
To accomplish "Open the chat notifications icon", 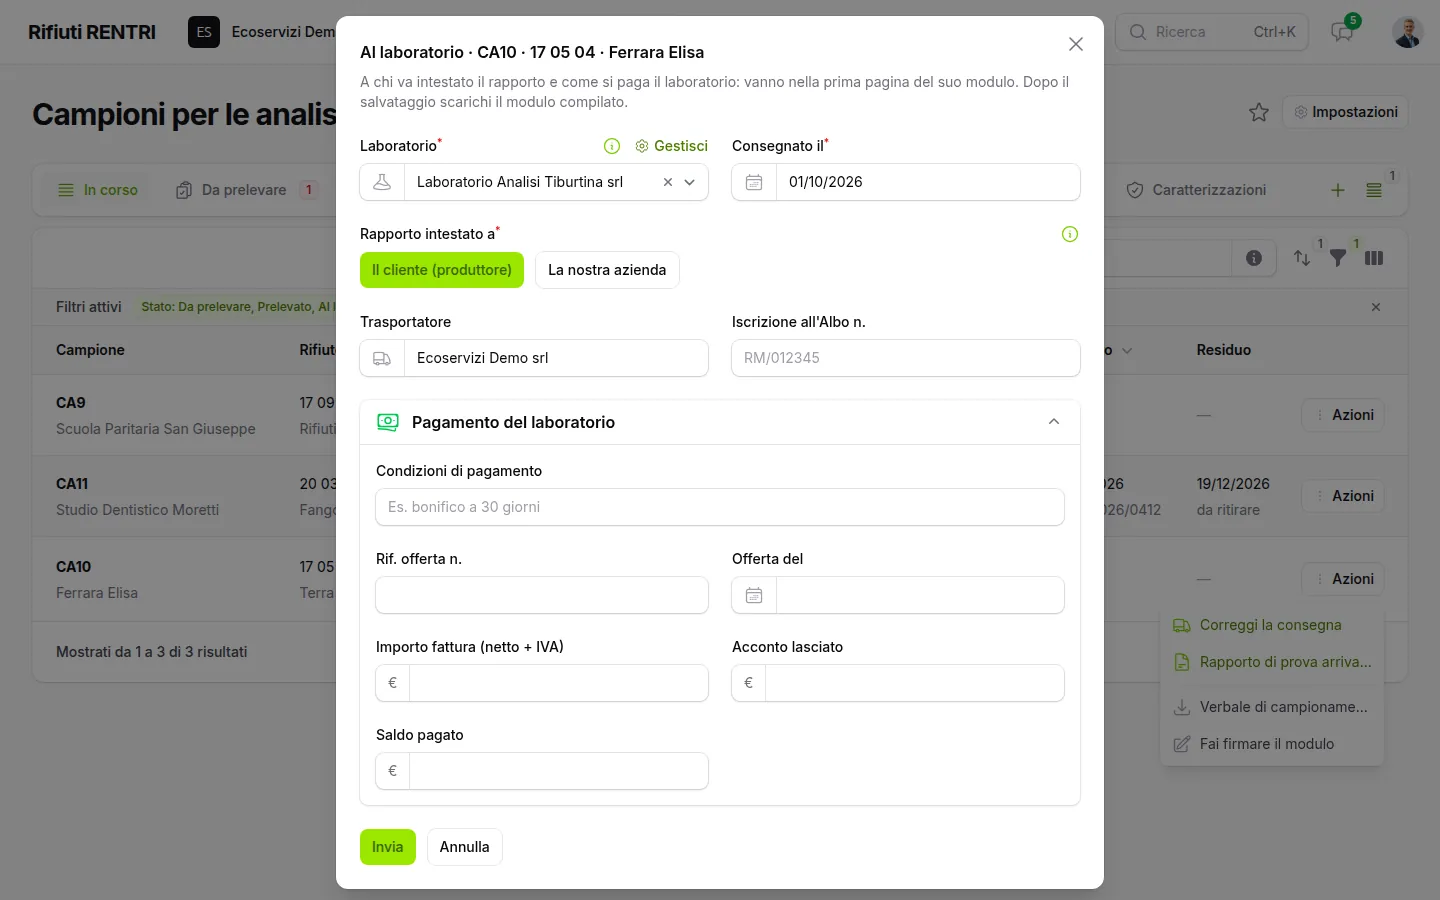I will [1342, 32].
